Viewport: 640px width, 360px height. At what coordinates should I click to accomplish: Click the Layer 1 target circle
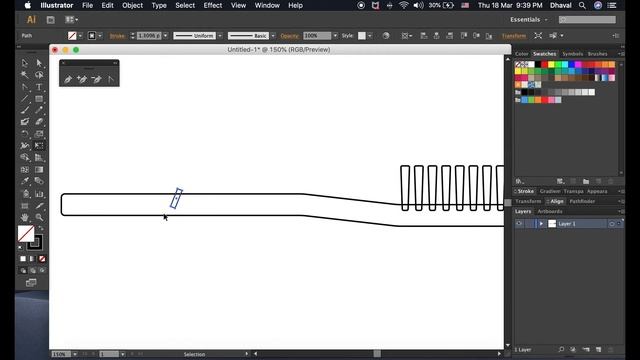tap(611, 224)
